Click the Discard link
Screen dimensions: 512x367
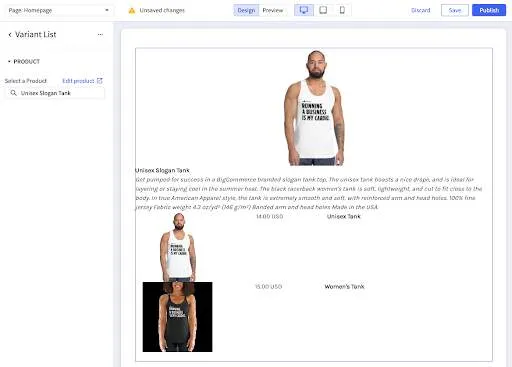coord(421,10)
